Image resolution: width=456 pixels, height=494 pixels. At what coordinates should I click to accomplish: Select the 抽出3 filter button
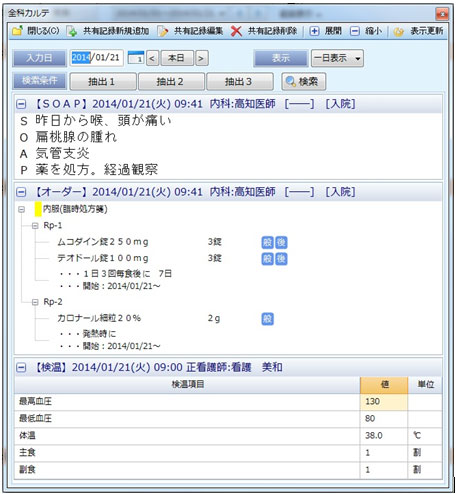coord(240,82)
